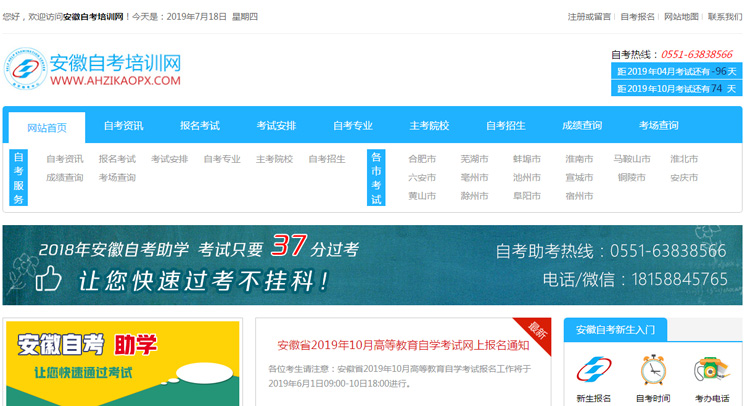Click the 自考时间 alarm clock icon

(652, 372)
